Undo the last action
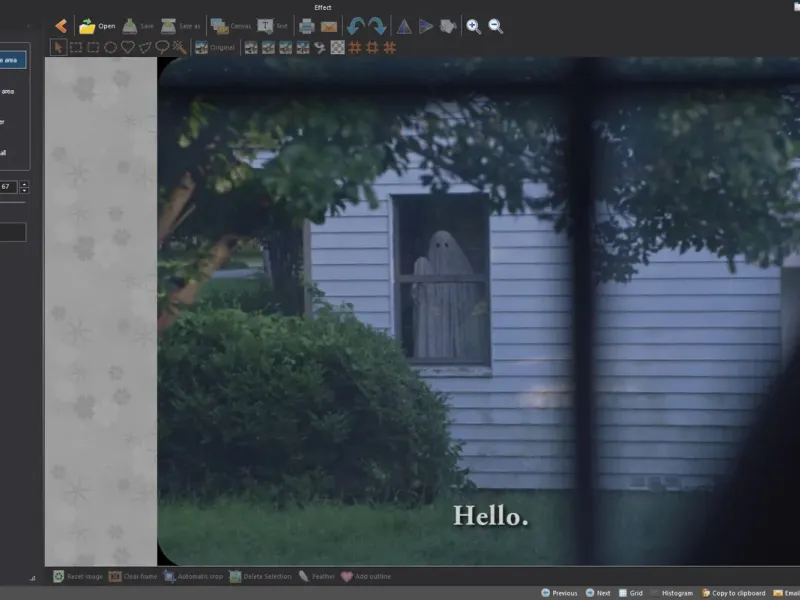This screenshot has height=600, width=800. (x=355, y=26)
